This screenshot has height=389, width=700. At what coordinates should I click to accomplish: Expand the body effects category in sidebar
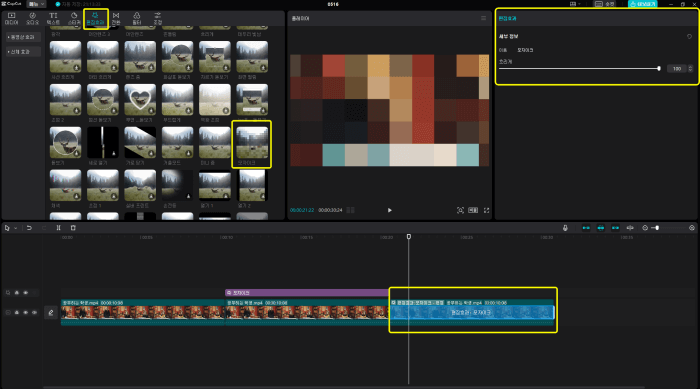tap(23, 52)
